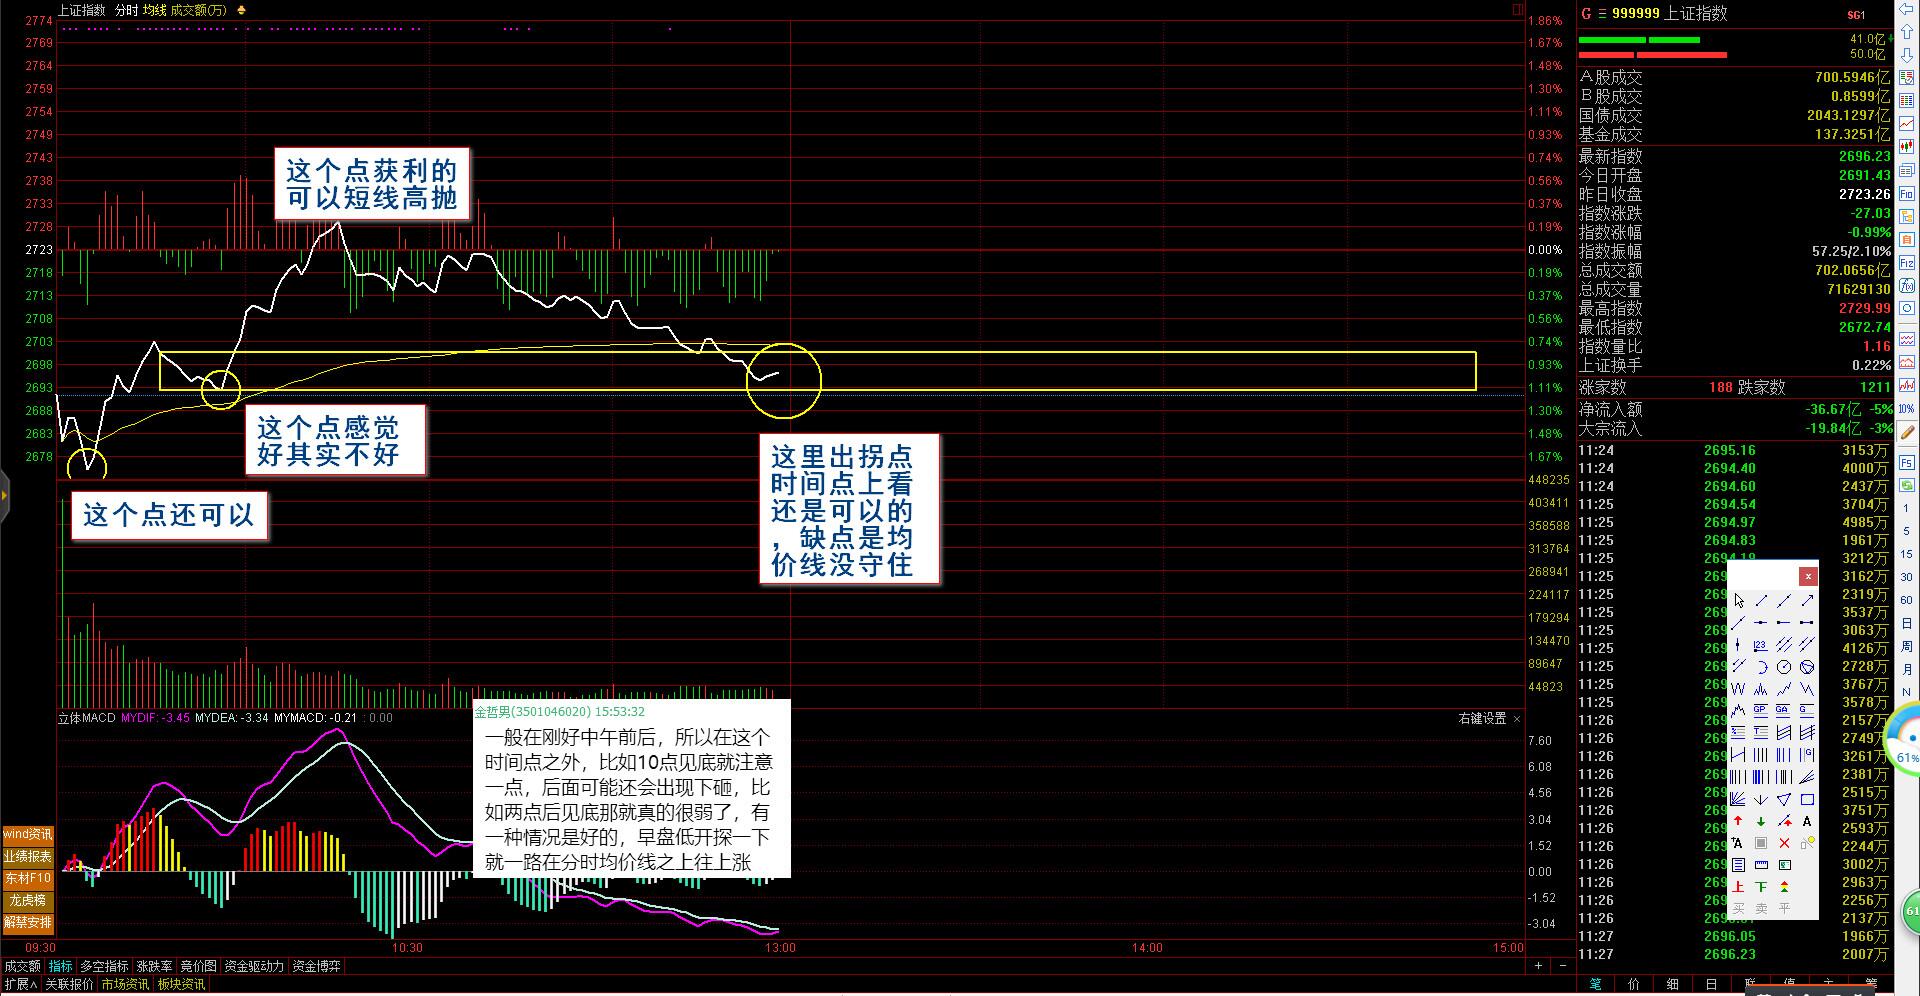Pick the rectangle drawing tool
Image resolution: width=1920 pixels, height=996 pixels.
point(1807,800)
